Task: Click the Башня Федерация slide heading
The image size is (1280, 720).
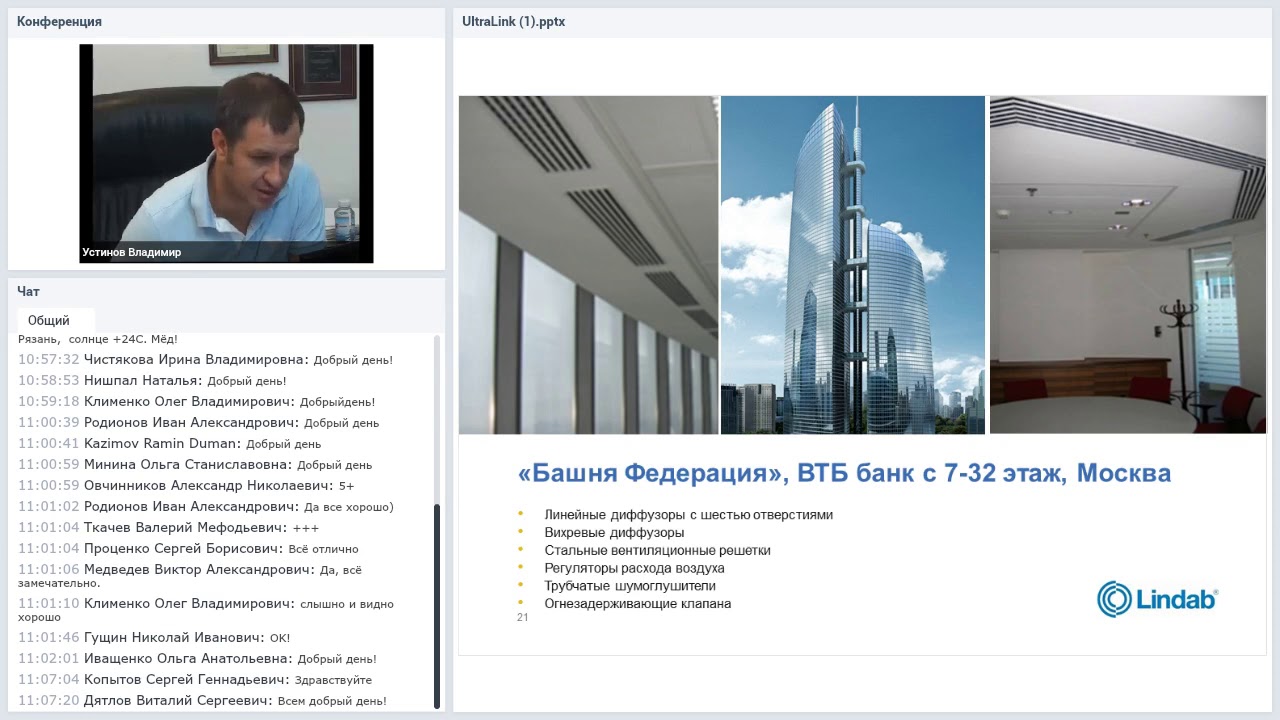Action: tap(844, 473)
